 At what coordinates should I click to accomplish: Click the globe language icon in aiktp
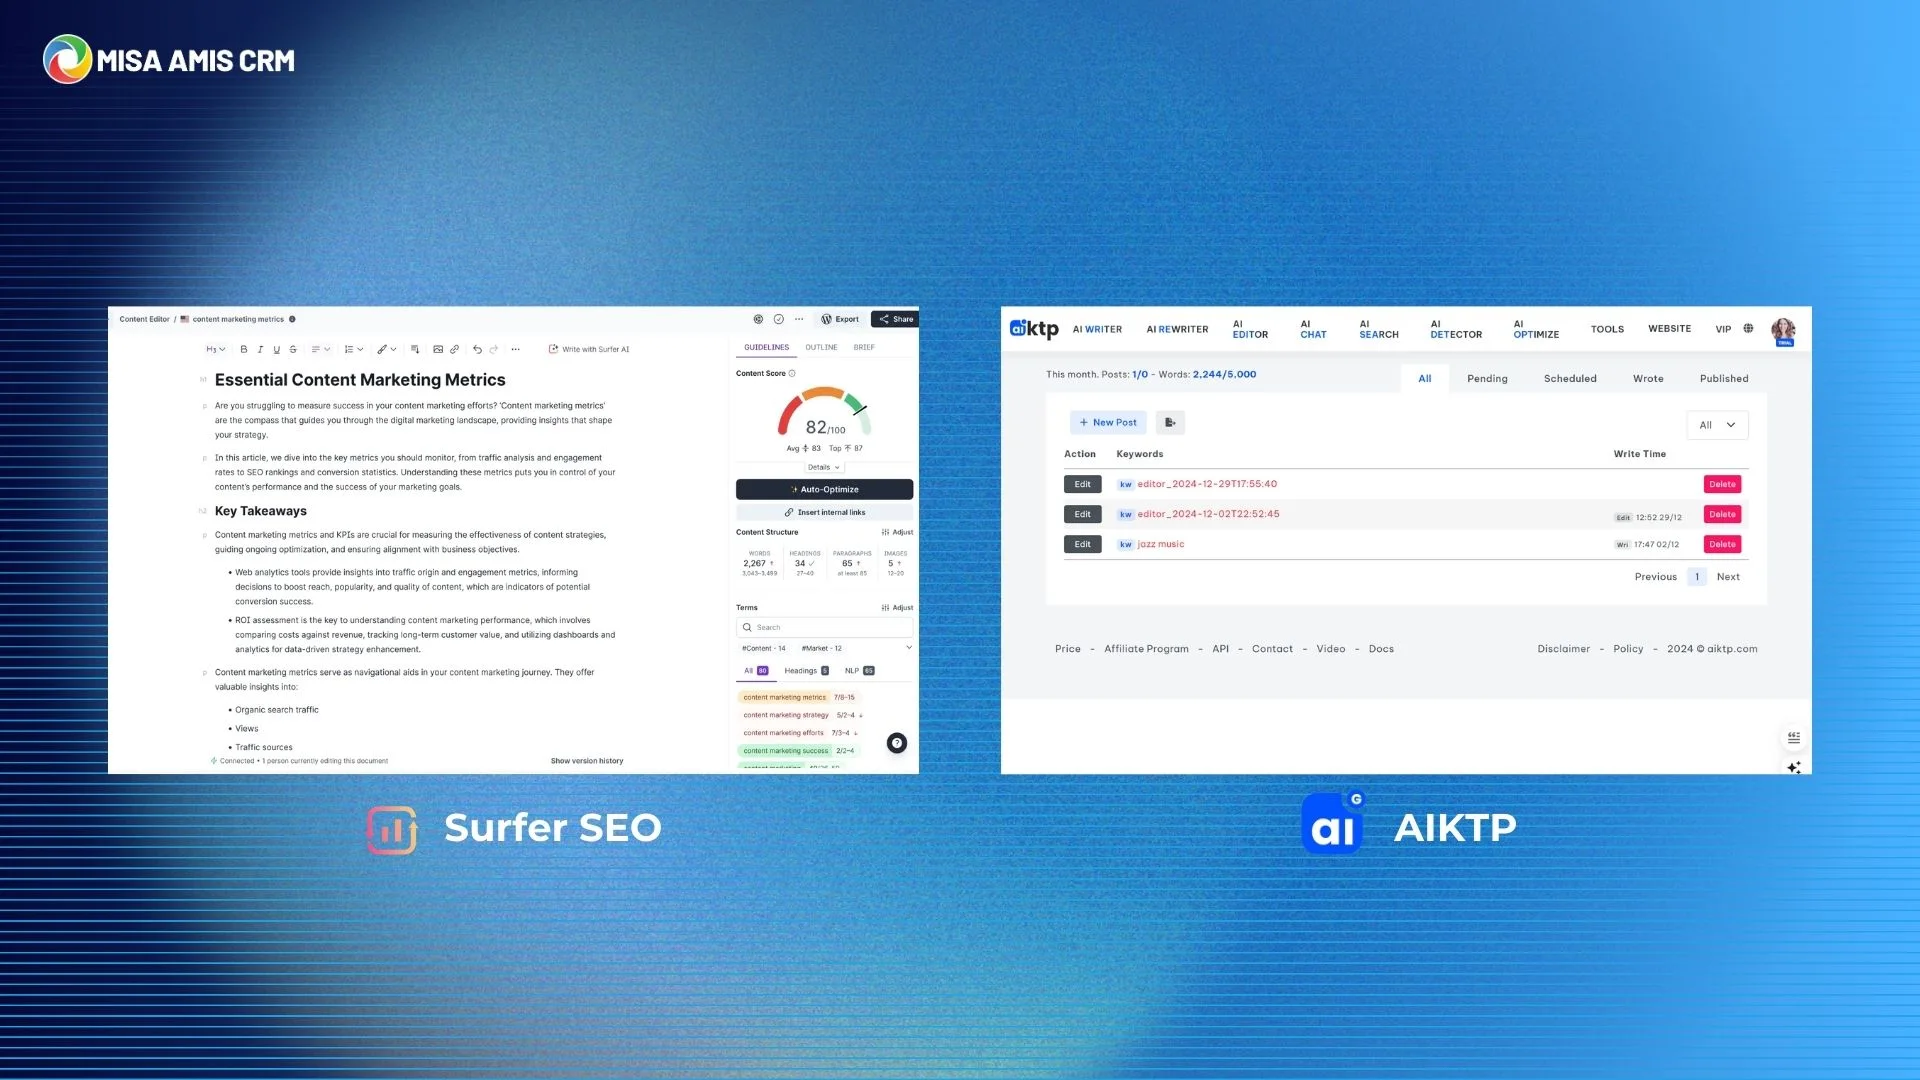[x=1748, y=329]
